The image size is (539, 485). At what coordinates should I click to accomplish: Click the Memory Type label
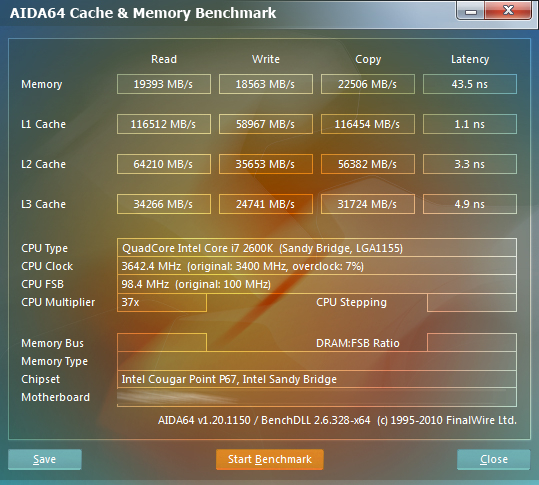click(54, 362)
